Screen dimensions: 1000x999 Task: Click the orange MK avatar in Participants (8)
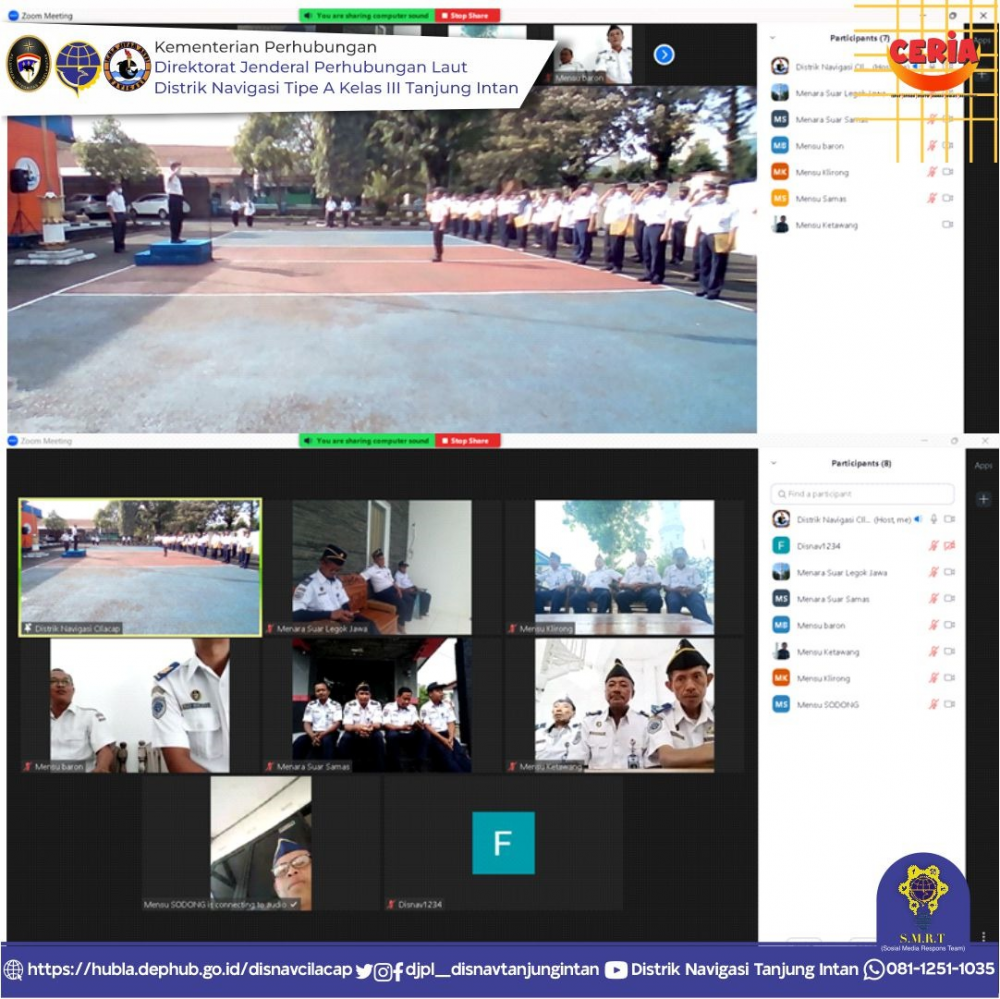[x=781, y=677]
